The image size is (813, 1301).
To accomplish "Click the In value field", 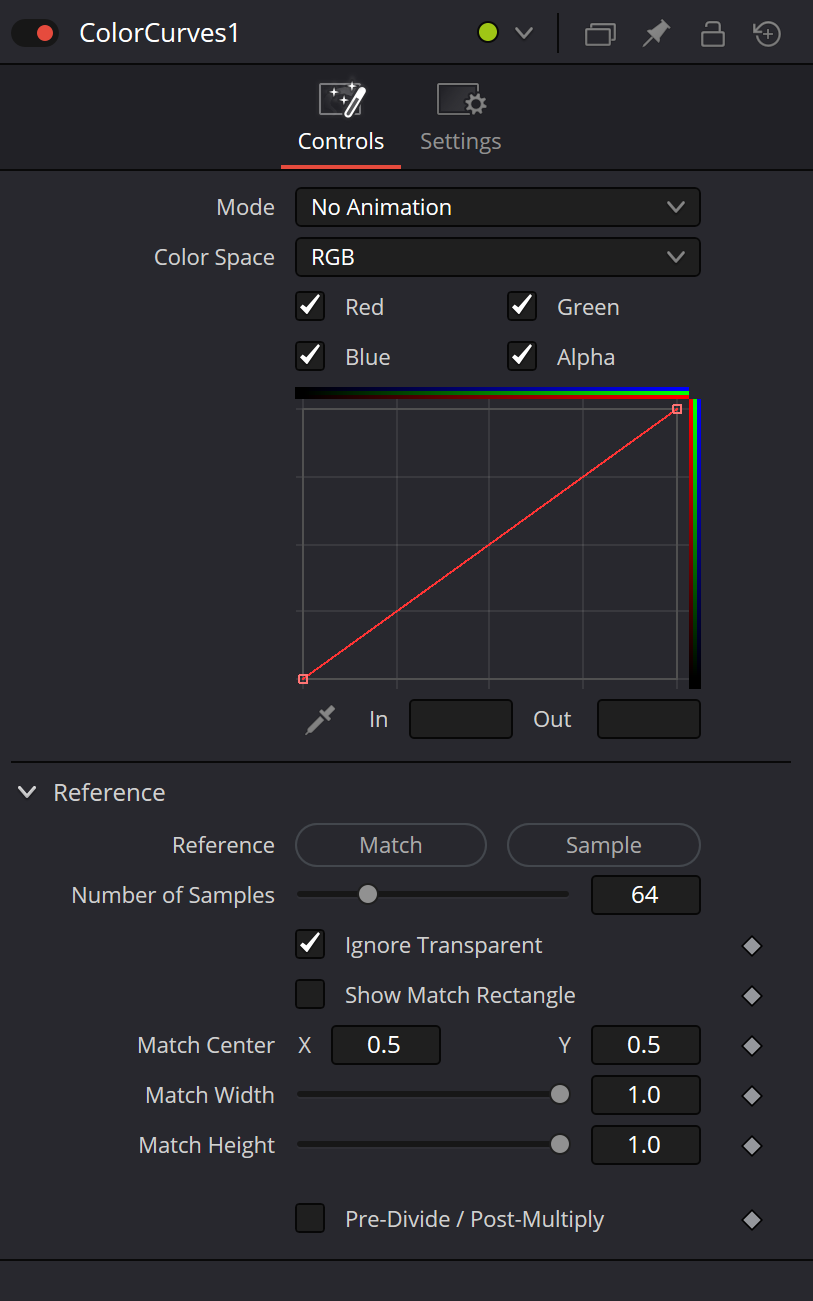I will click(x=461, y=719).
